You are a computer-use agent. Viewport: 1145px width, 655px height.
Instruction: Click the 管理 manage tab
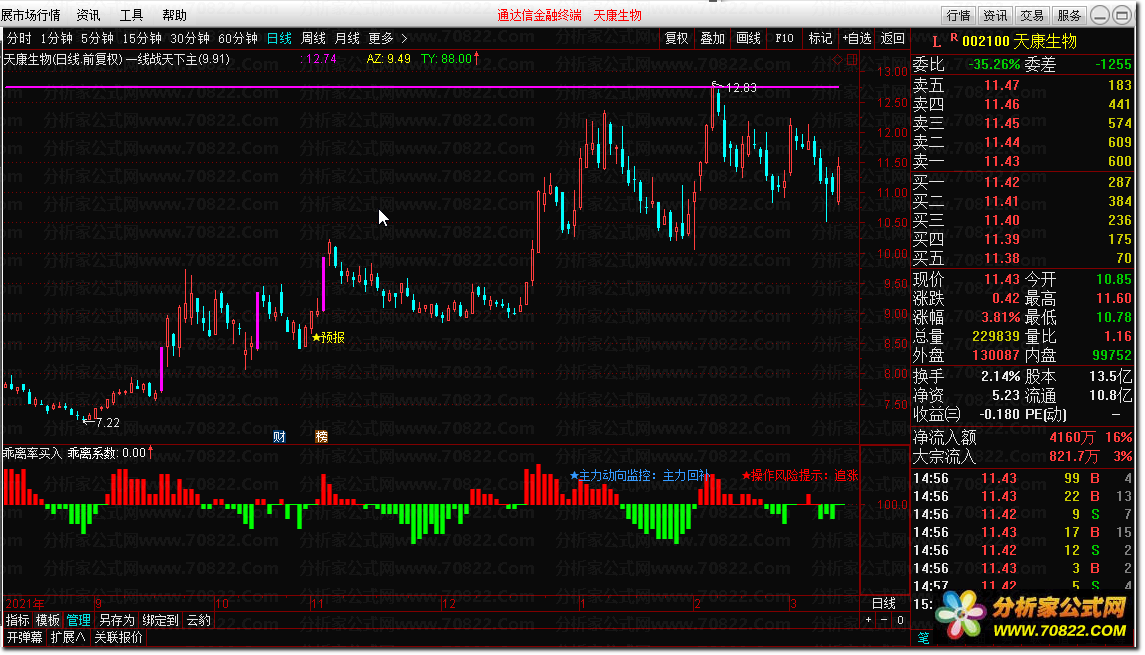click(x=79, y=621)
